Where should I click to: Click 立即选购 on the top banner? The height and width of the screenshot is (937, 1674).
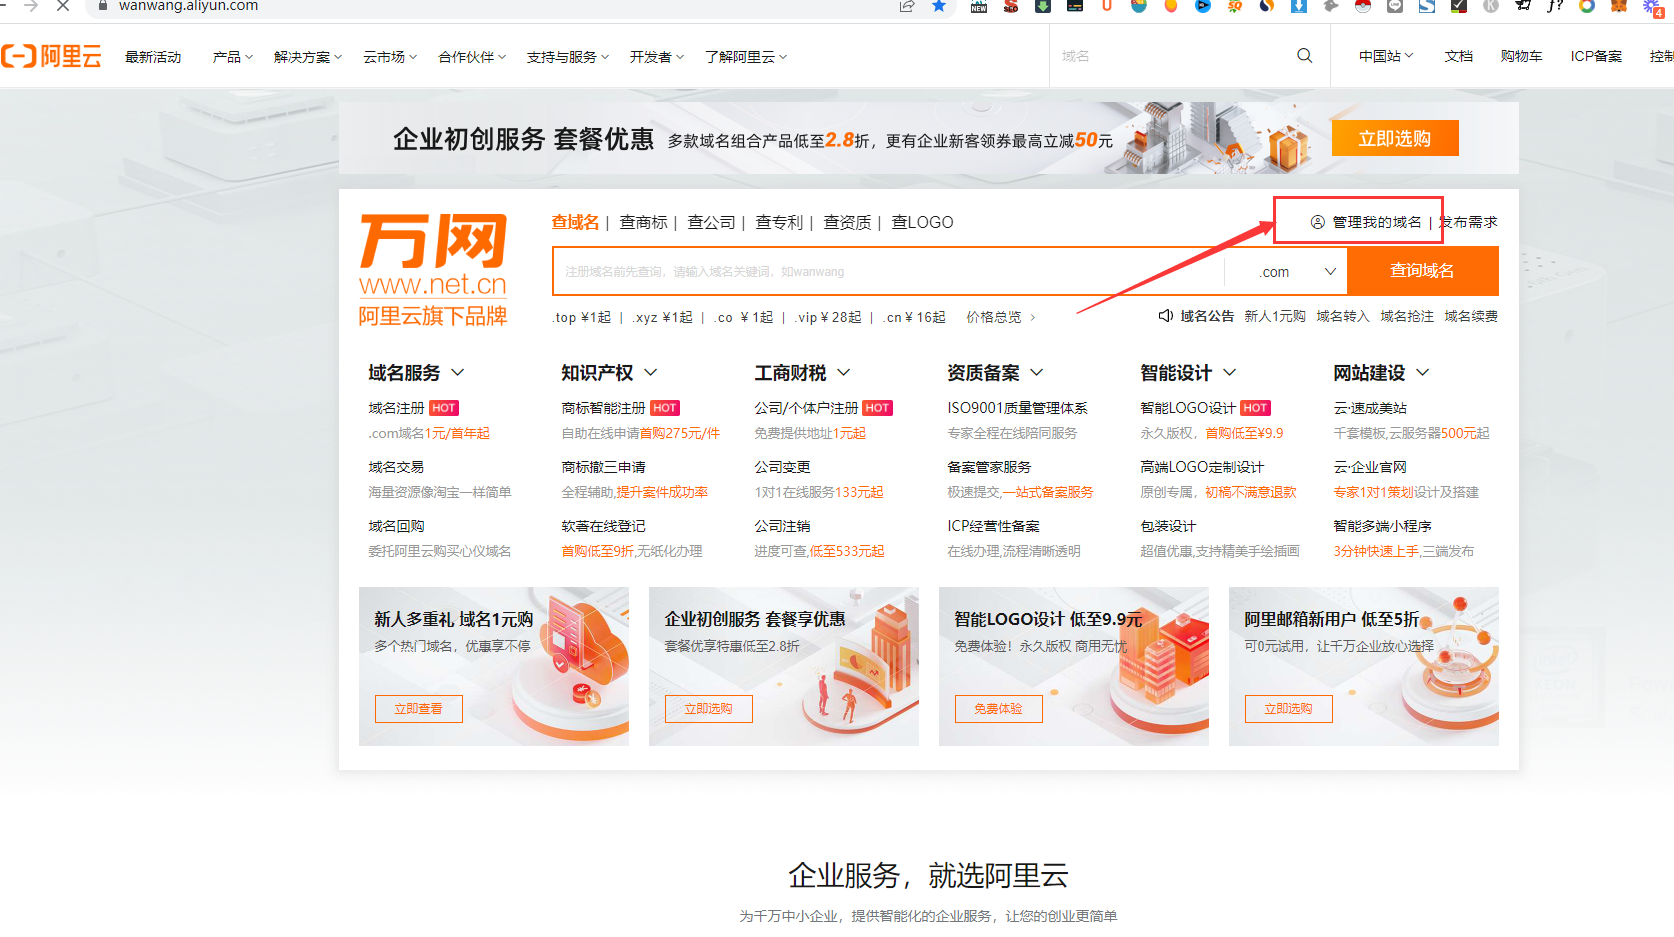point(1395,138)
